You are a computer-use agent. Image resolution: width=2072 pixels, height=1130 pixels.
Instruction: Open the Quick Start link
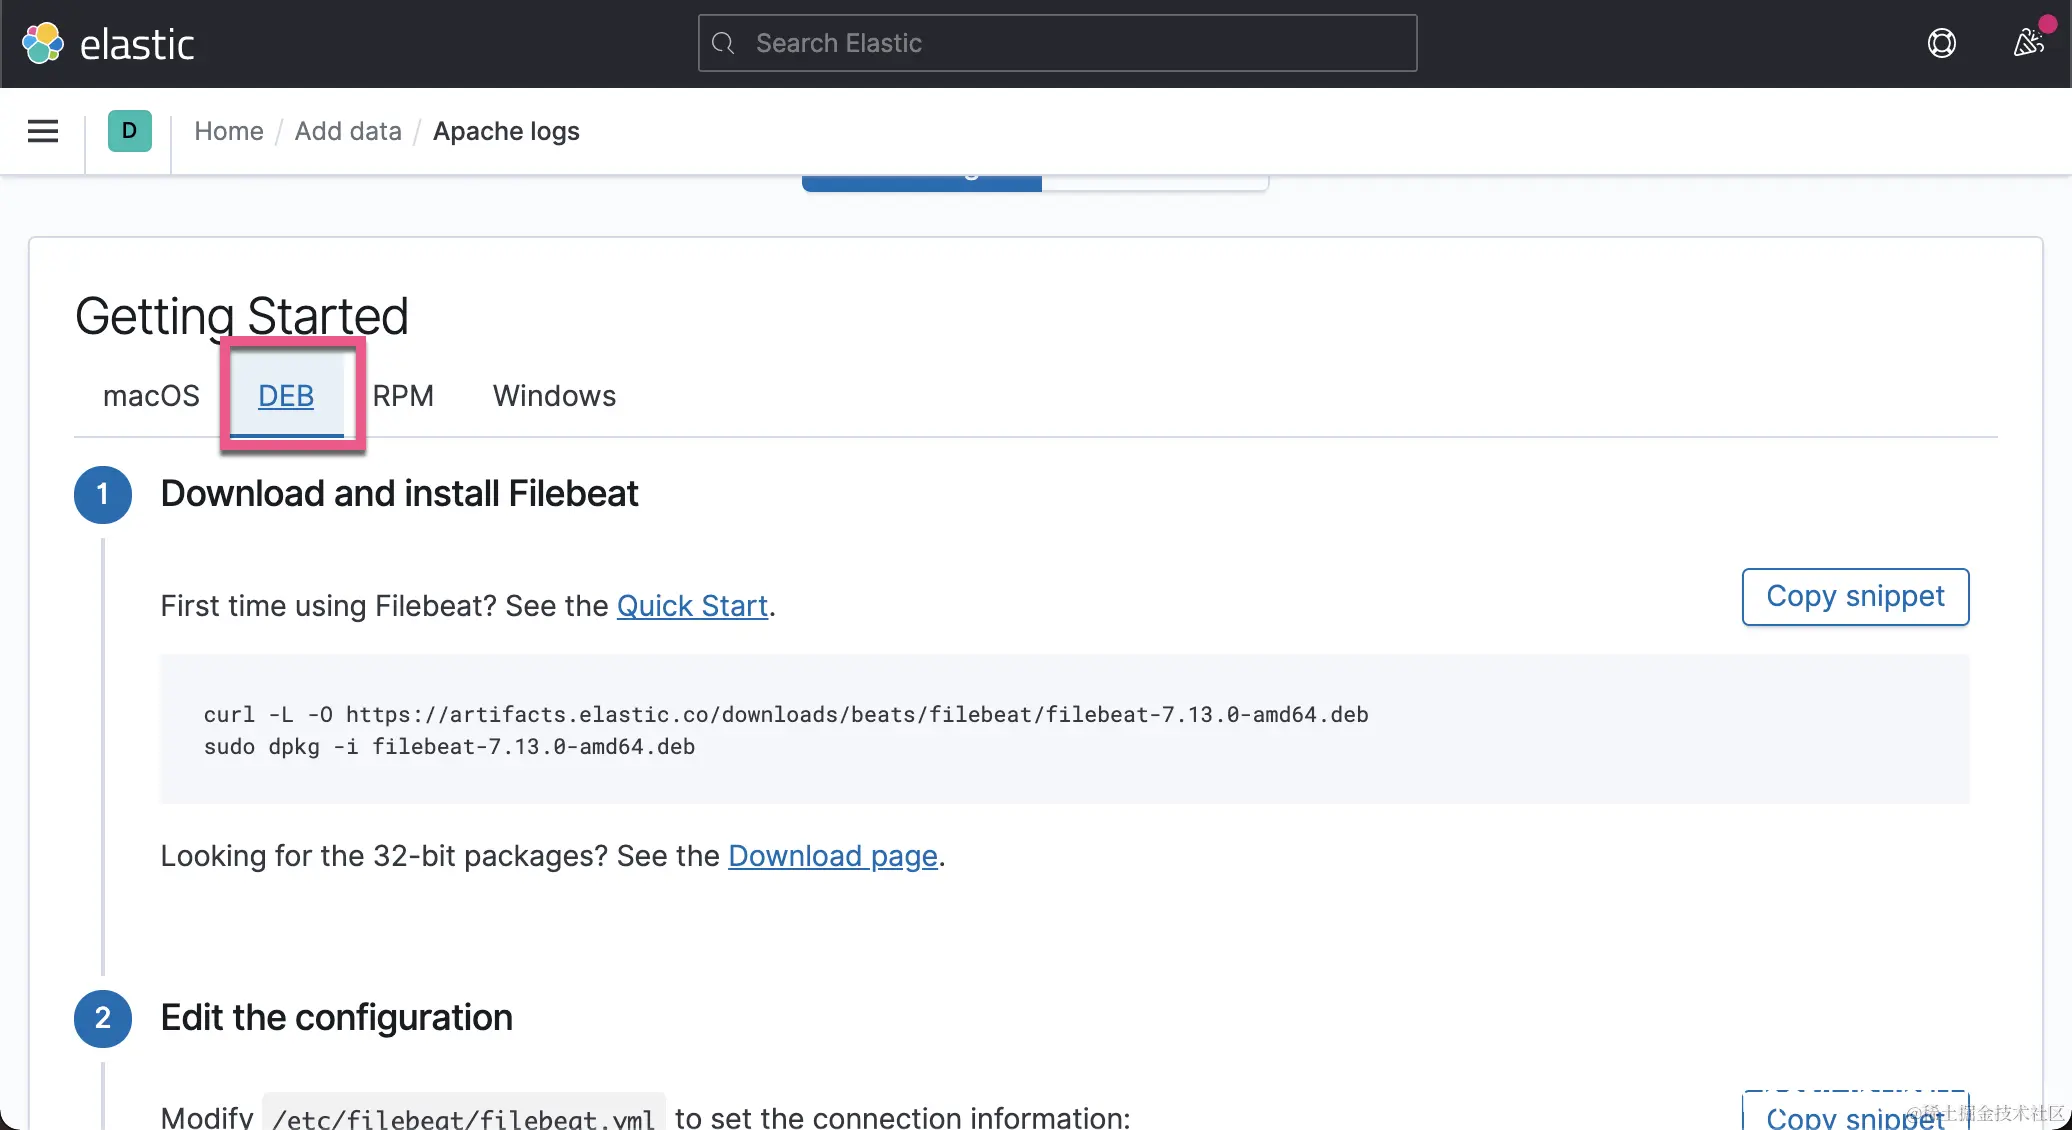pyautogui.click(x=692, y=606)
